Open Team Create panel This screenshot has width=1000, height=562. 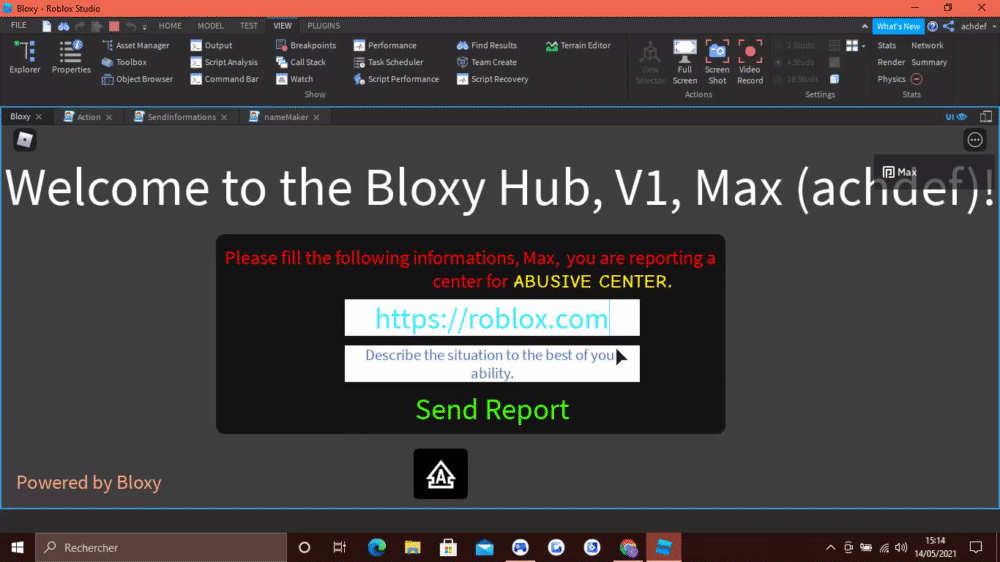pos(487,62)
